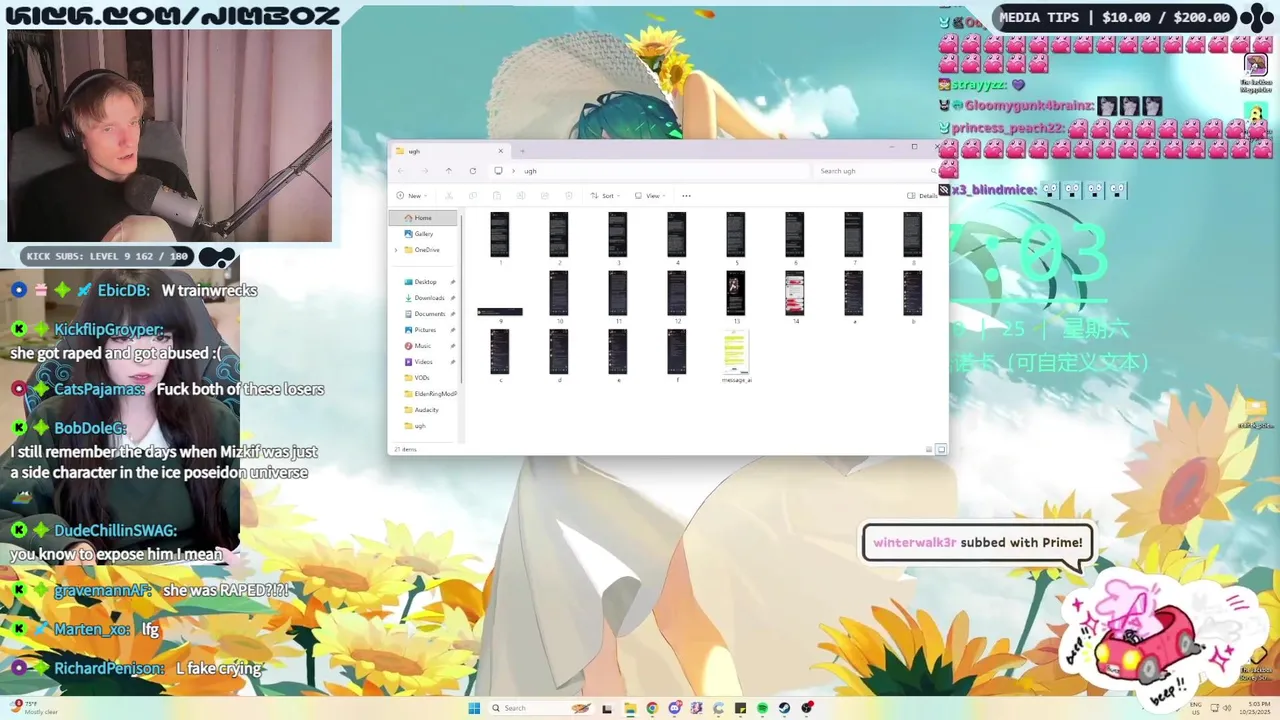Go forward using the Forward arrow
This screenshot has width=1280, height=720.
tap(424, 171)
